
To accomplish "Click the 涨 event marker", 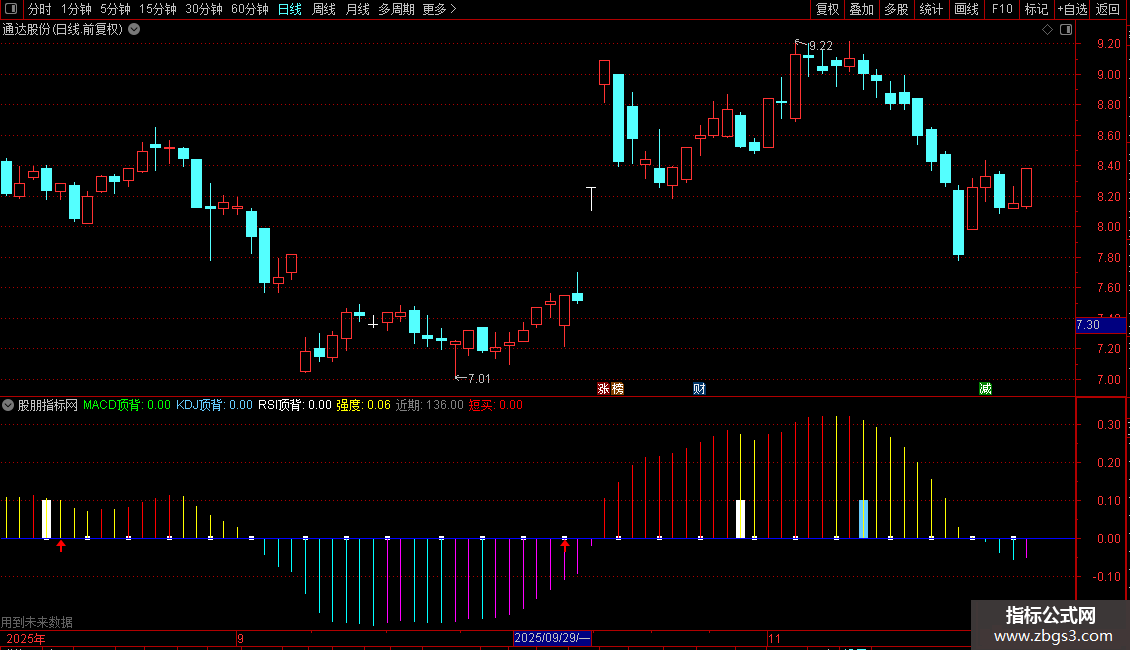I will click(x=603, y=389).
